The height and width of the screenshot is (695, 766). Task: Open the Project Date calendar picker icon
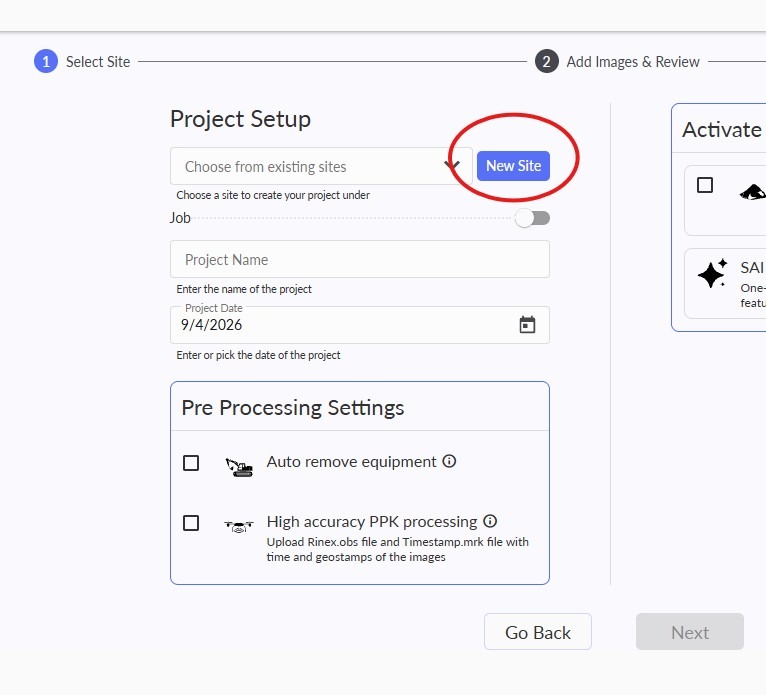[x=527, y=325]
